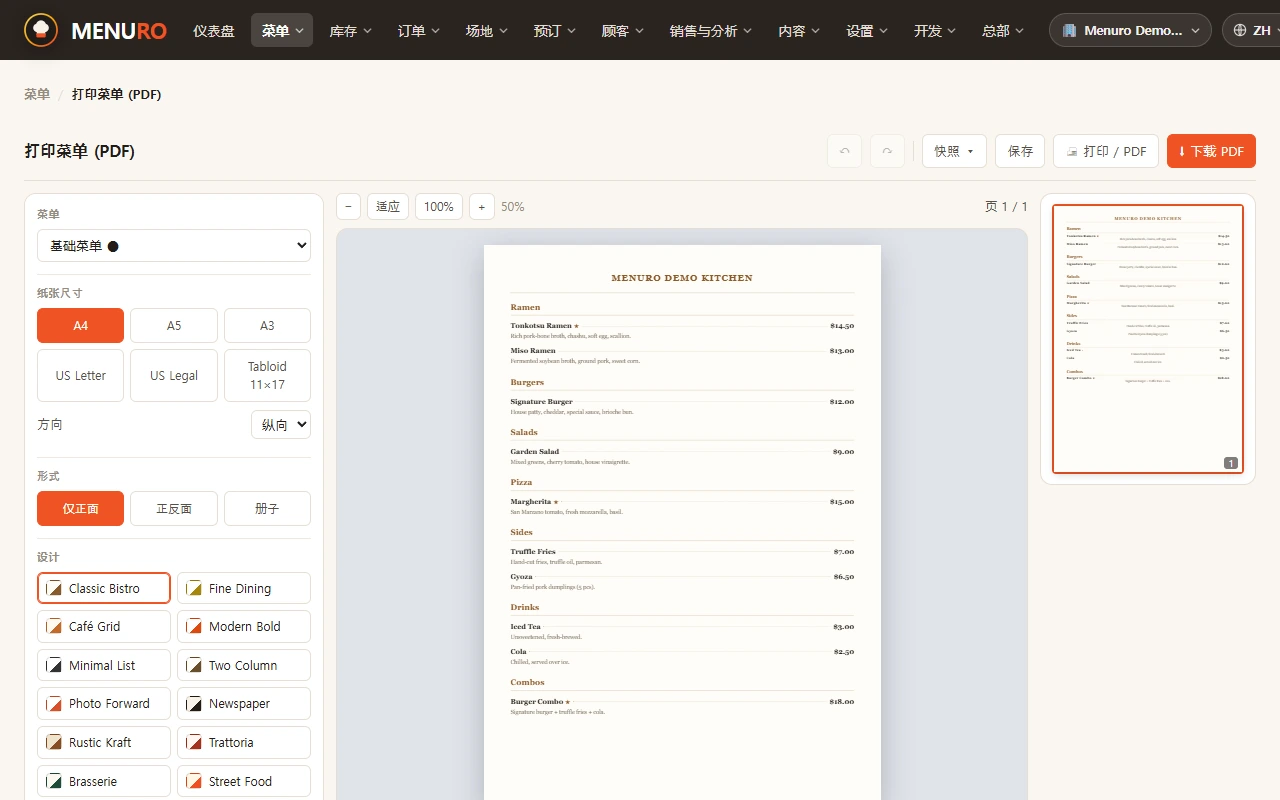Open the 库存 navigation menu
1280x800 pixels.
click(350, 31)
